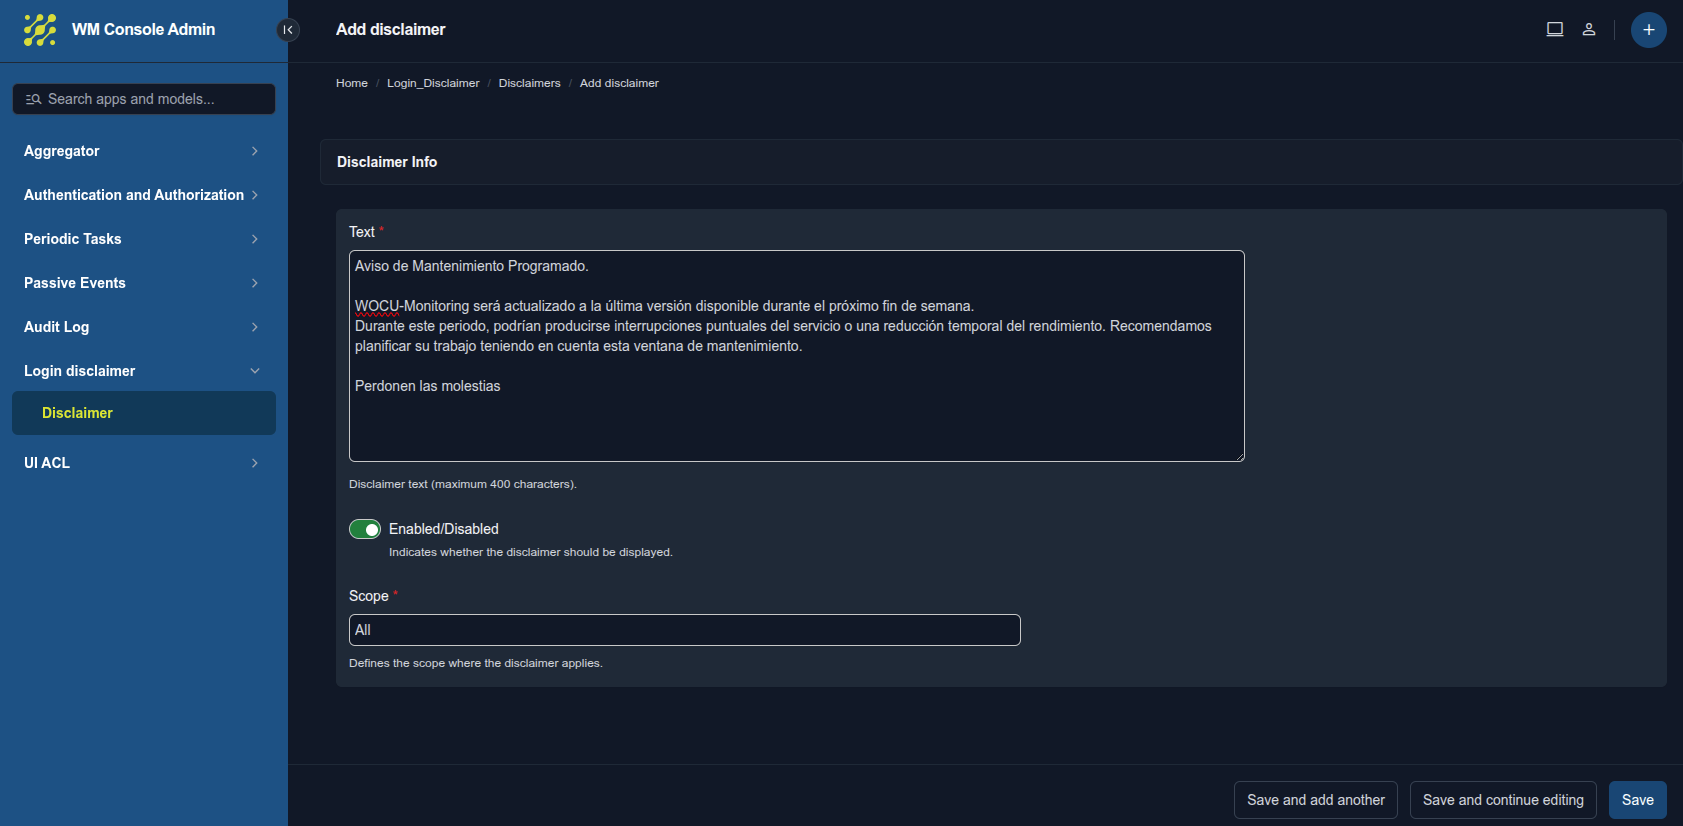
Task: Click the Scope input field
Action: pos(684,630)
